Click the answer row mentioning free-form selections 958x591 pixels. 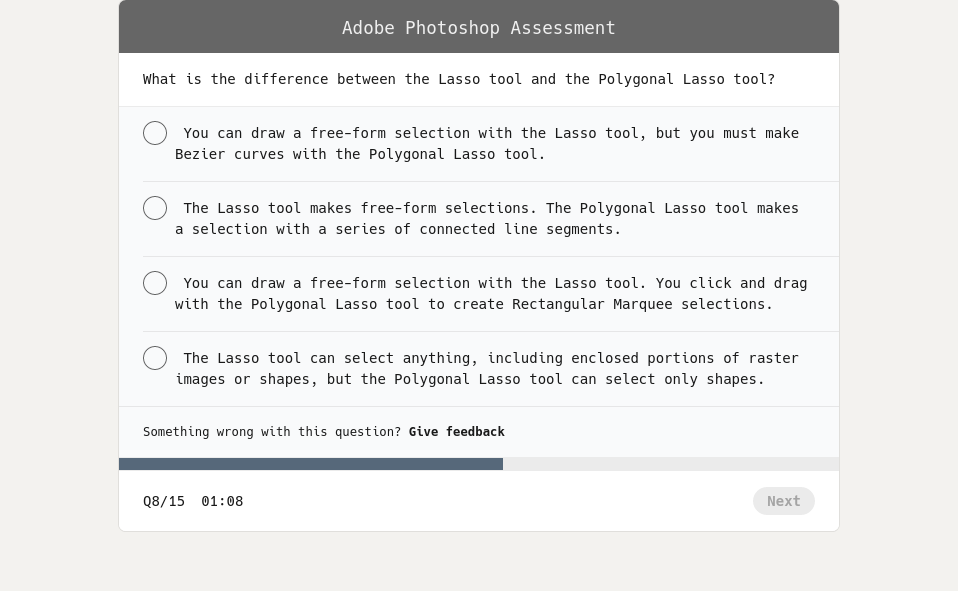click(487, 218)
